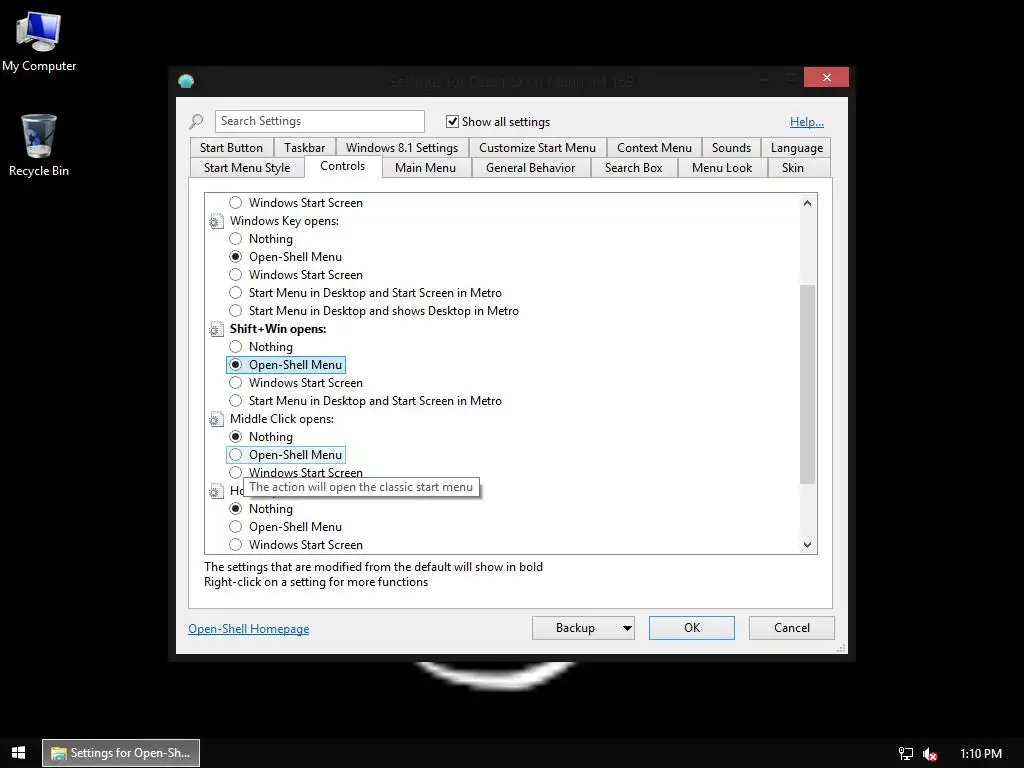Switch to Start Menu Style tab
1024x768 pixels.
[247, 168]
